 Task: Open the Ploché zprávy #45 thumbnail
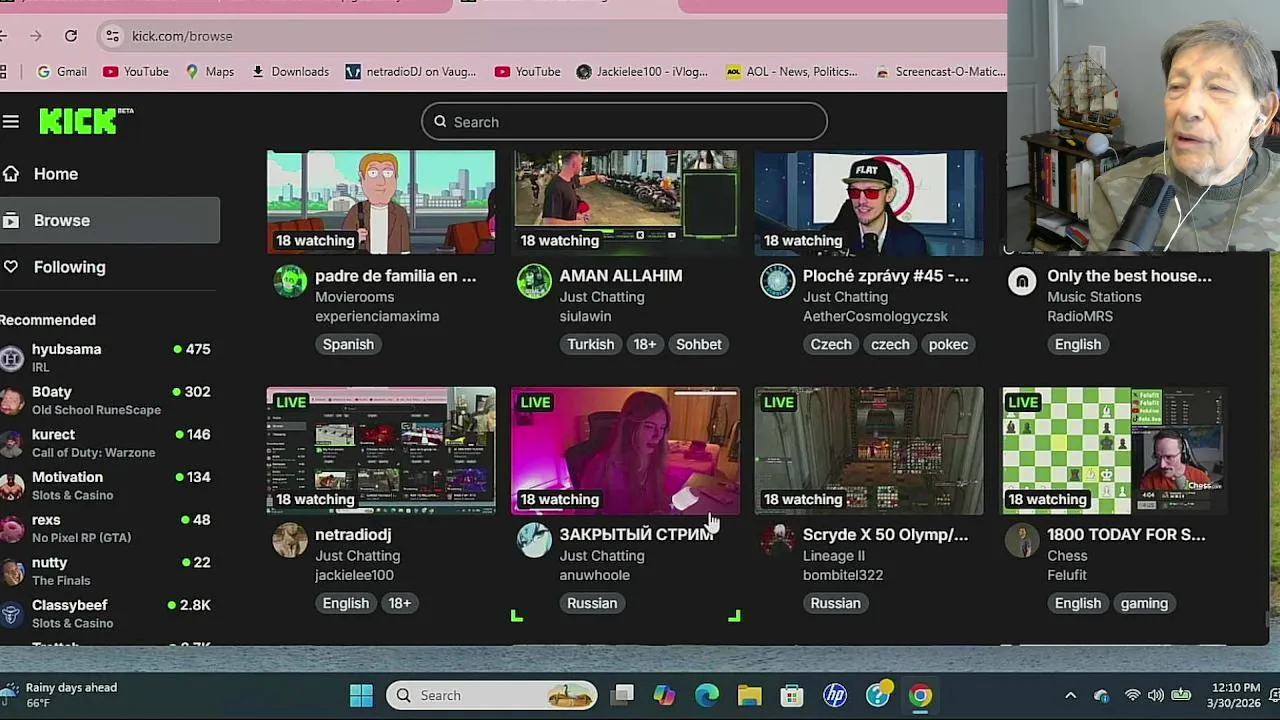869,203
